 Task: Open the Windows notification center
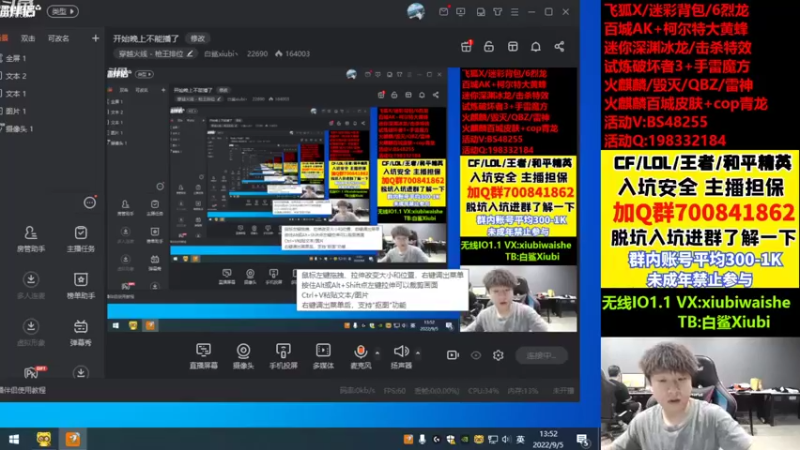(x=582, y=439)
